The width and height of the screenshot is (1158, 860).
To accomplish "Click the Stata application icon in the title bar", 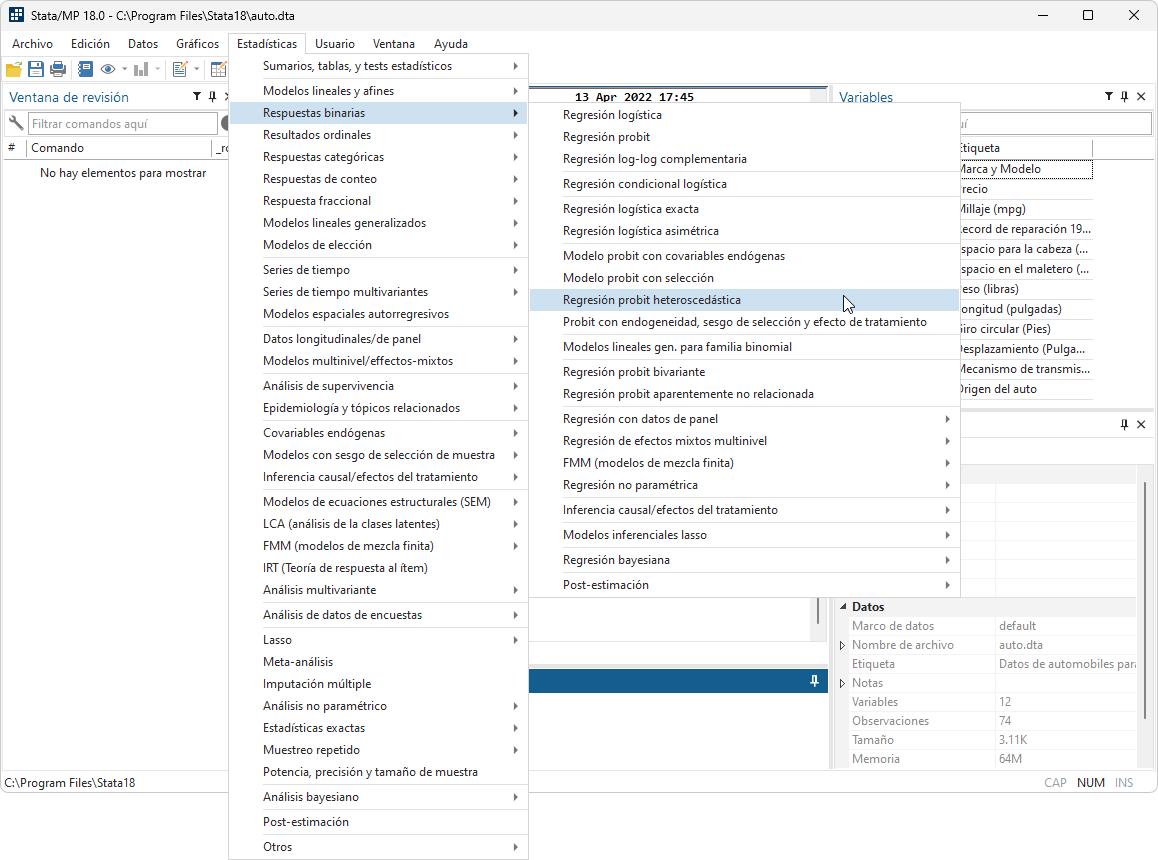I will coord(16,15).
